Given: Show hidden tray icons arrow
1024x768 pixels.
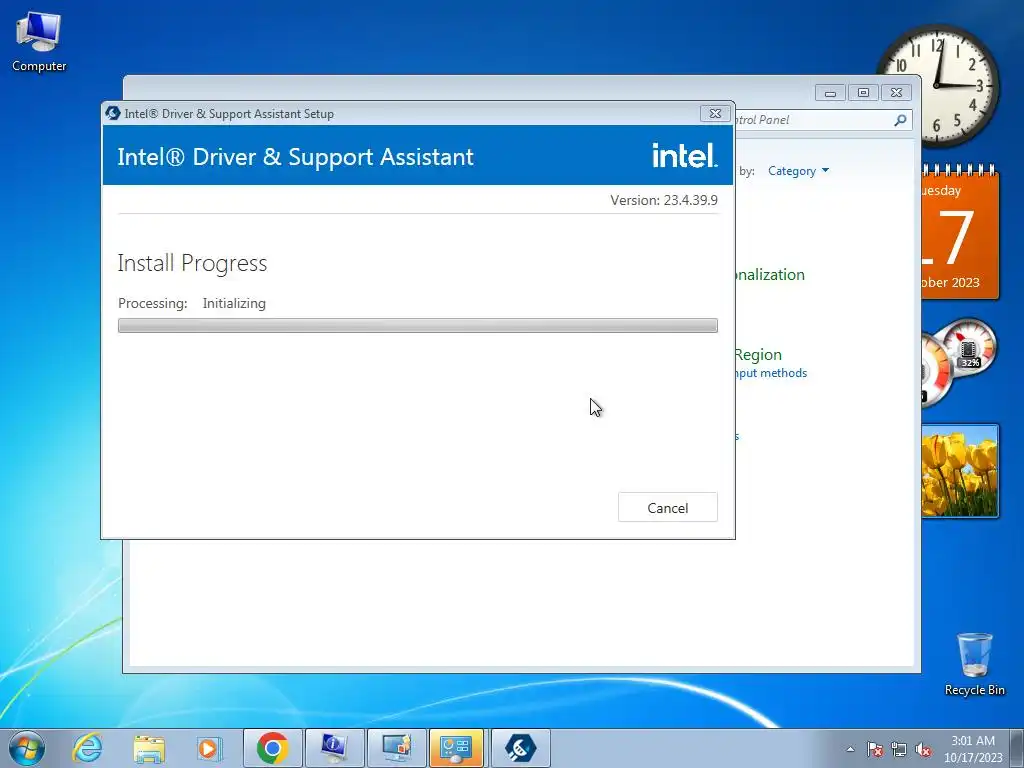Looking at the screenshot, I should pos(850,749).
